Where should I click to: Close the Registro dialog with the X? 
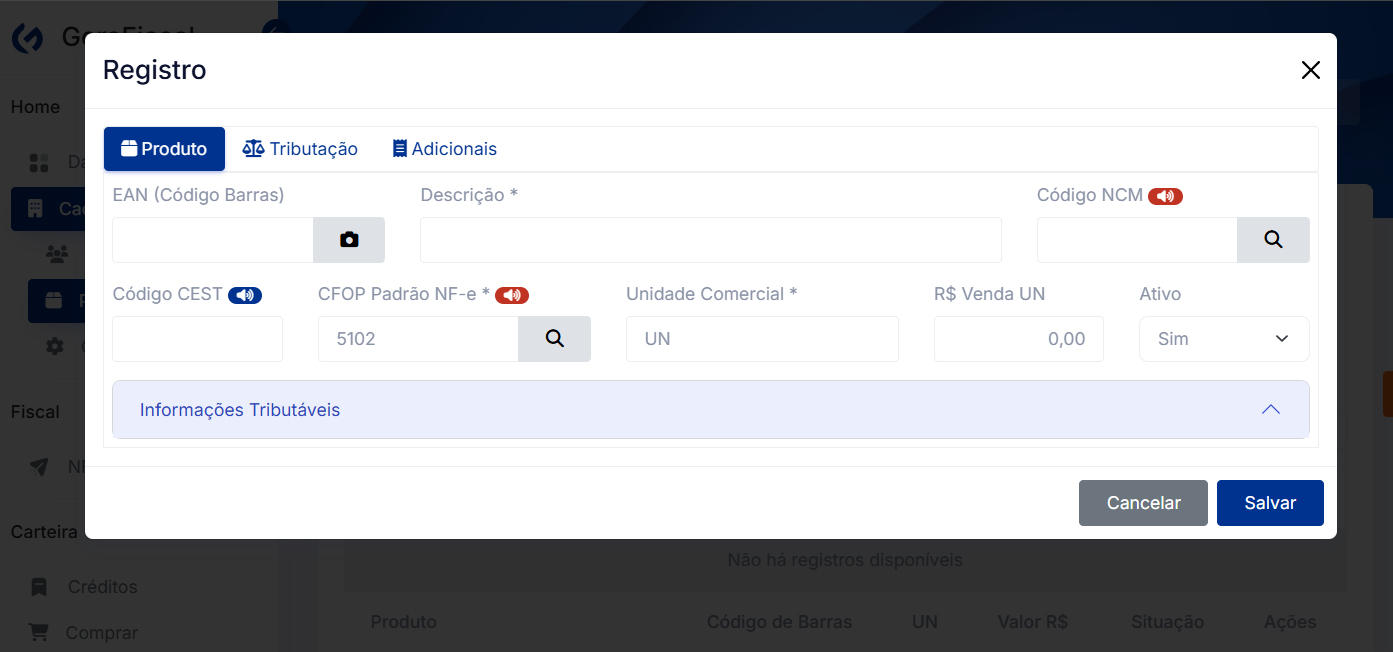coord(1310,70)
